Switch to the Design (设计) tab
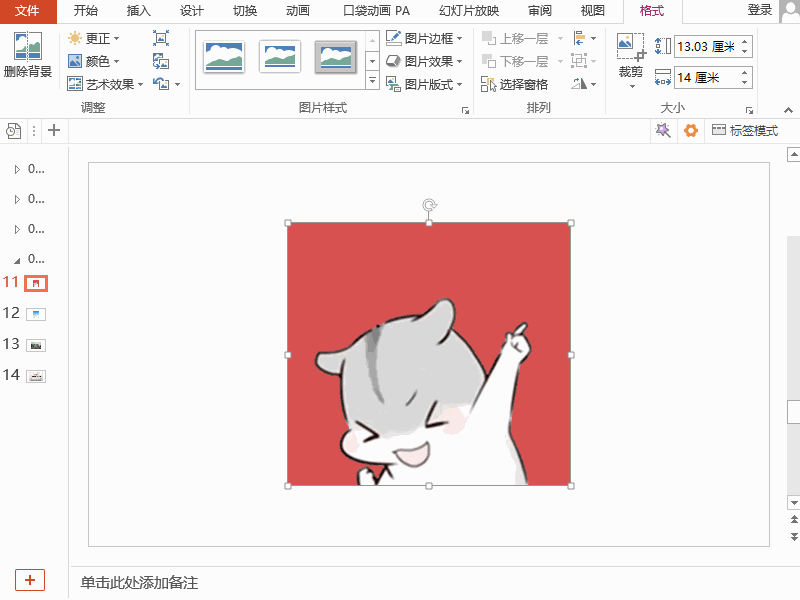Screen dimensions: 800x600 [192, 11]
